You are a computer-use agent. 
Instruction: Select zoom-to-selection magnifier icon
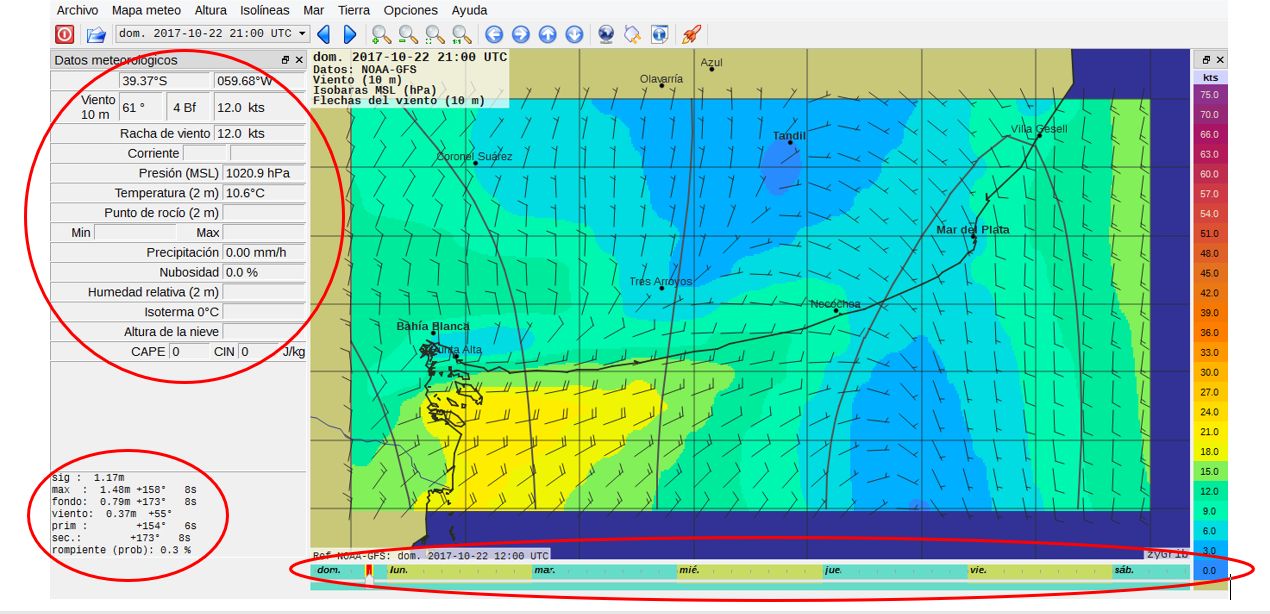(435, 35)
